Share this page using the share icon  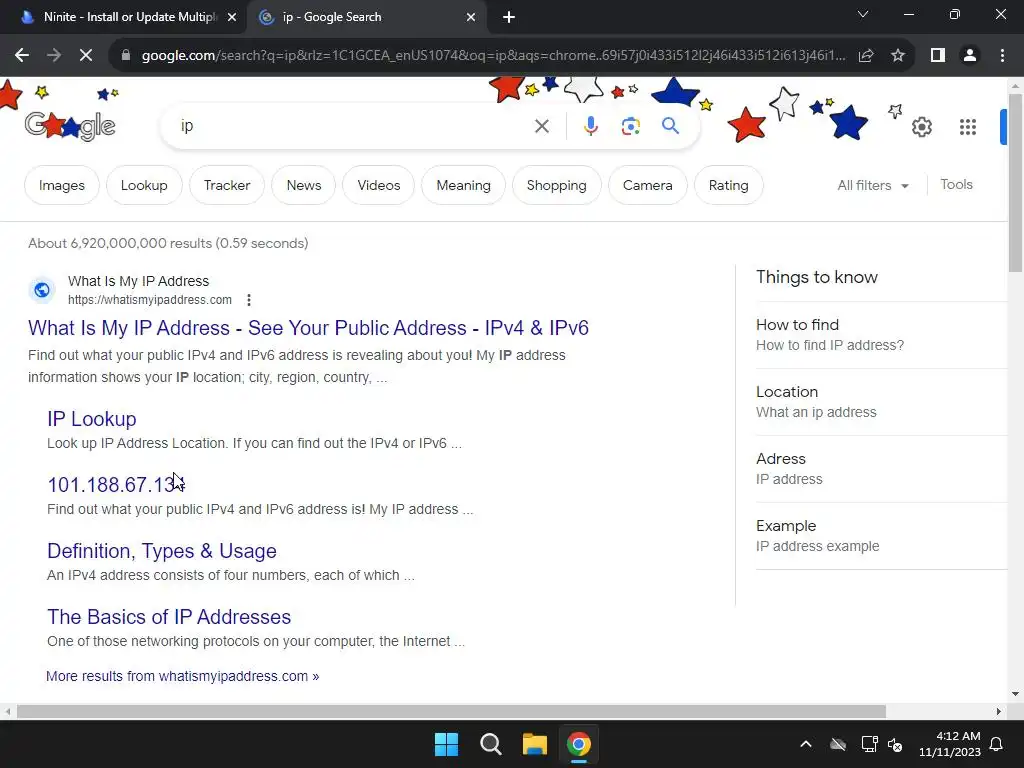tap(866, 56)
